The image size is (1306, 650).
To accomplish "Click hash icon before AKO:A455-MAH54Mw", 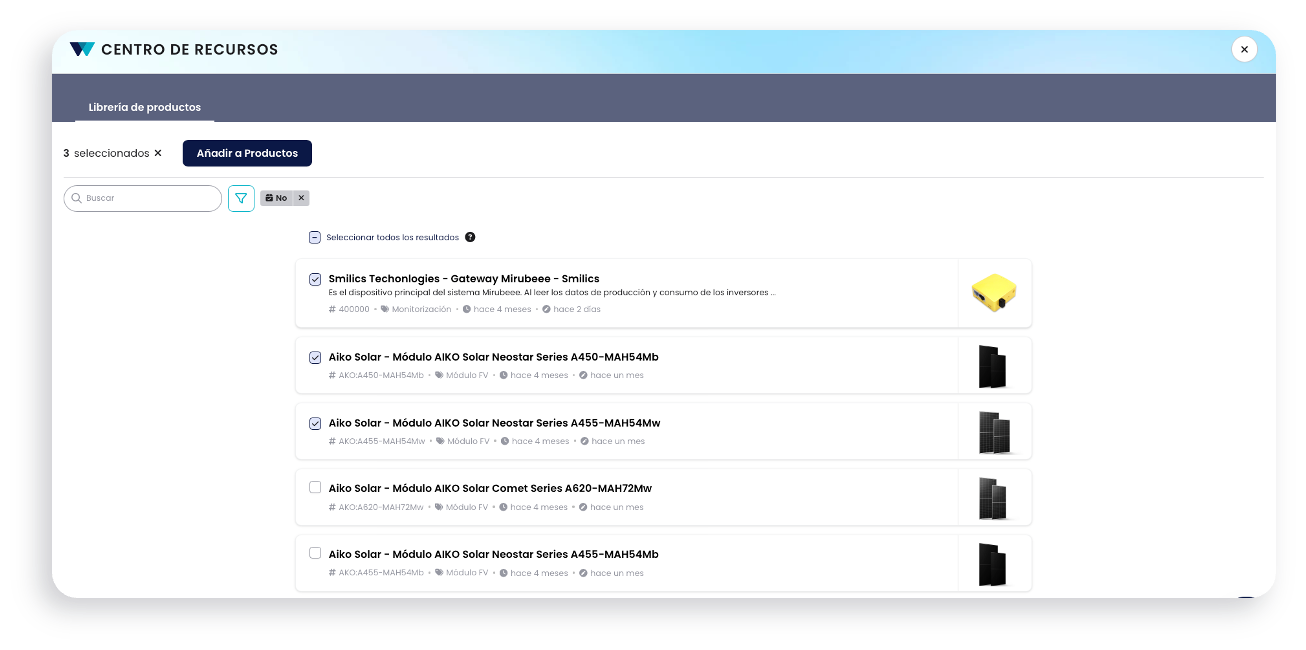I will (x=331, y=442).
